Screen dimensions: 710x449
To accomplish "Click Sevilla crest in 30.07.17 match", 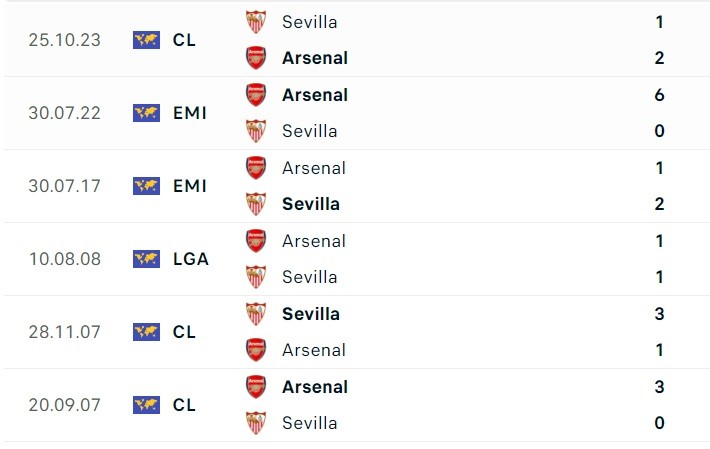I will pyautogui.click(x=256, y=204).
